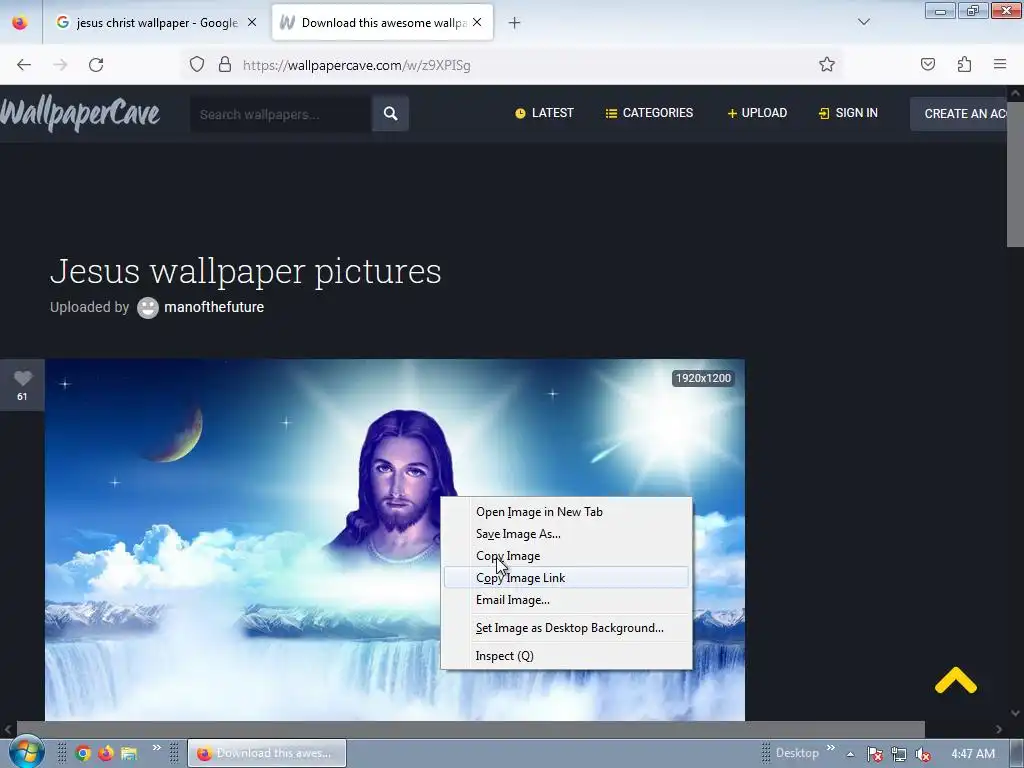The height and width of the screenshot is (768, 1024).
Task: Launch Firefox from the quick launch bar
Action: tap(106, 753)
